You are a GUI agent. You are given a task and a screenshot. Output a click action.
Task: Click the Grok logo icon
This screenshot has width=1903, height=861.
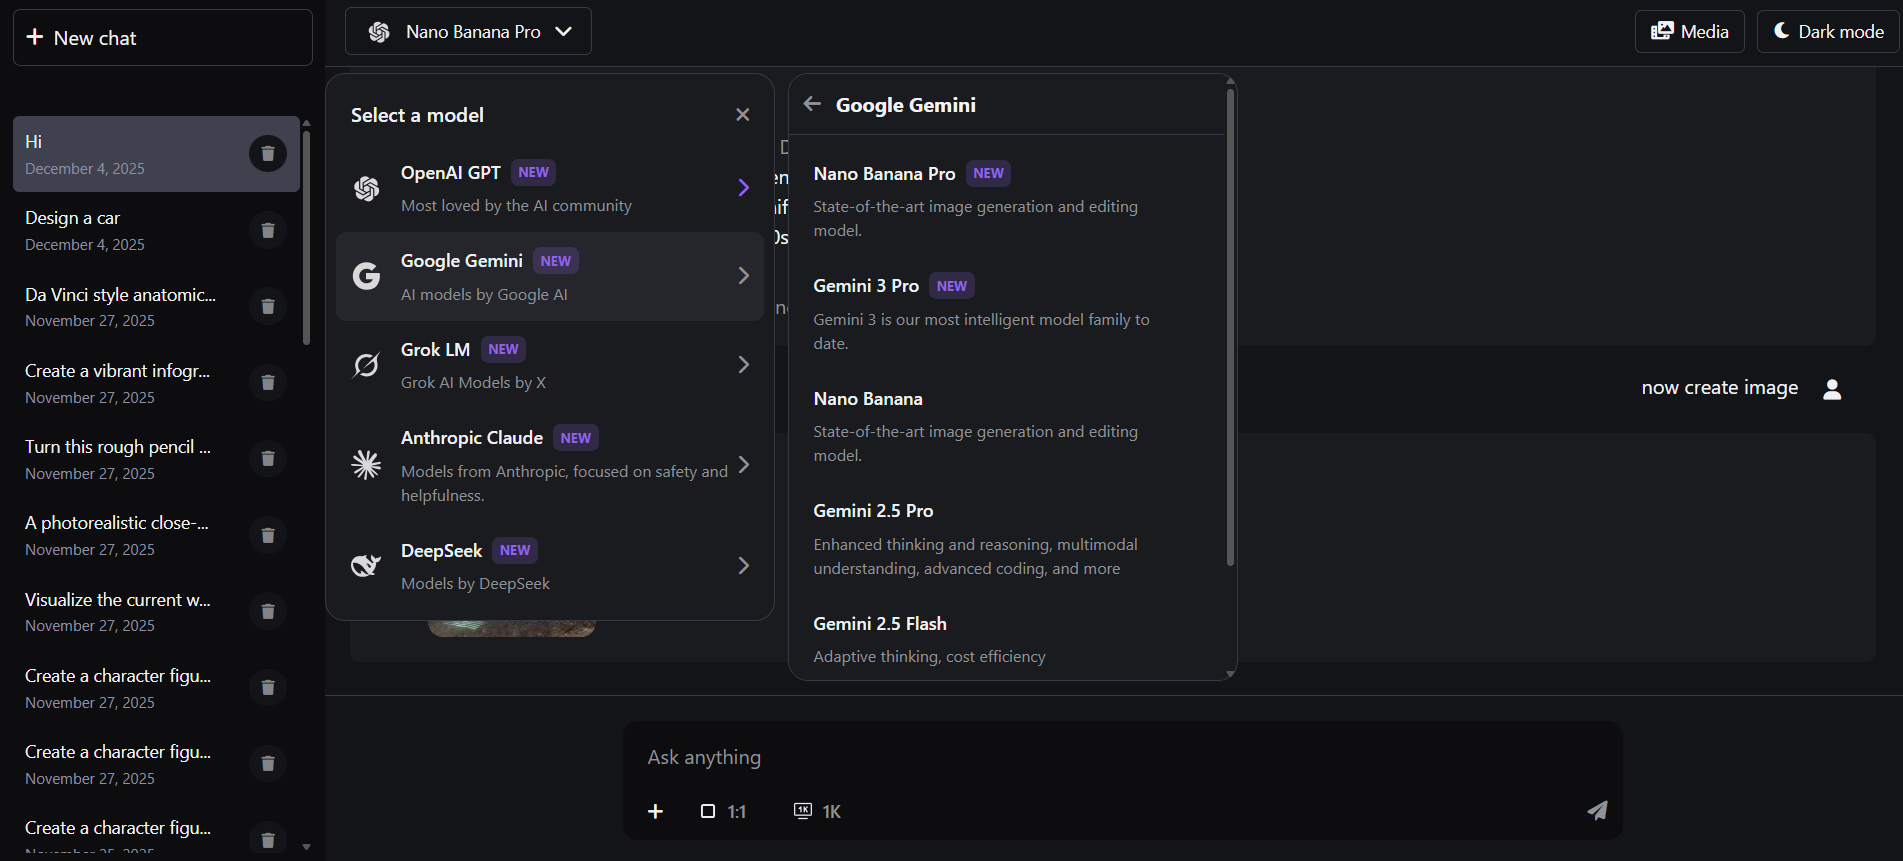(367, 365)
